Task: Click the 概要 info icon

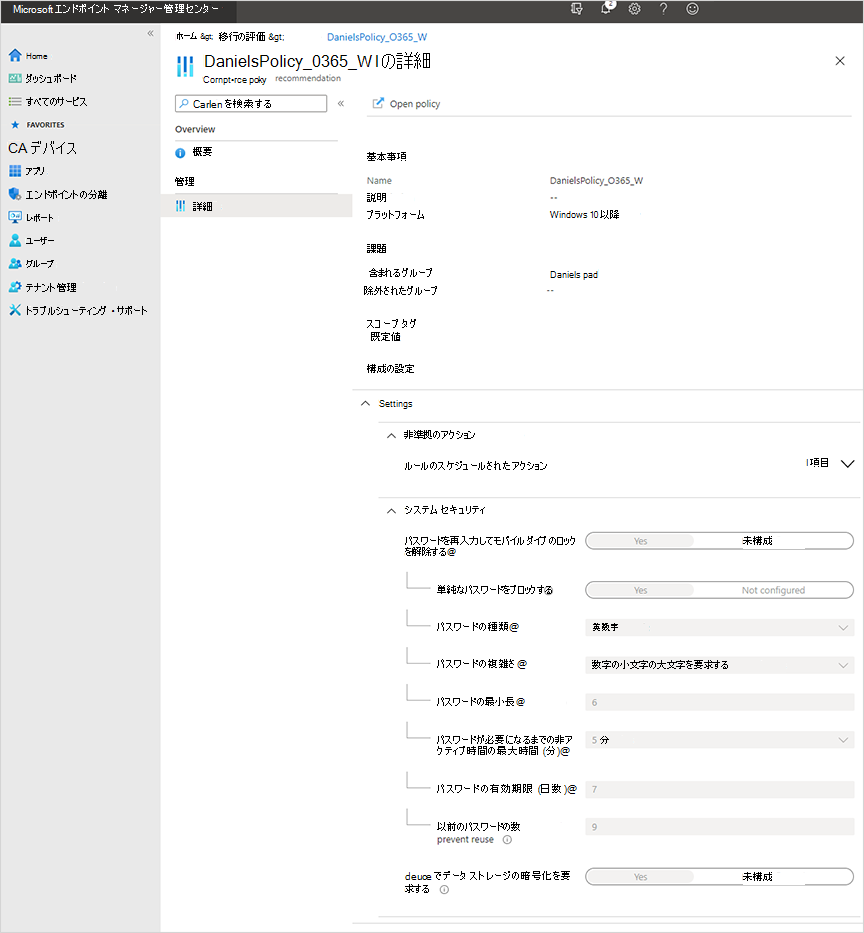Action: pyautogui.click(x=180, y=153)
